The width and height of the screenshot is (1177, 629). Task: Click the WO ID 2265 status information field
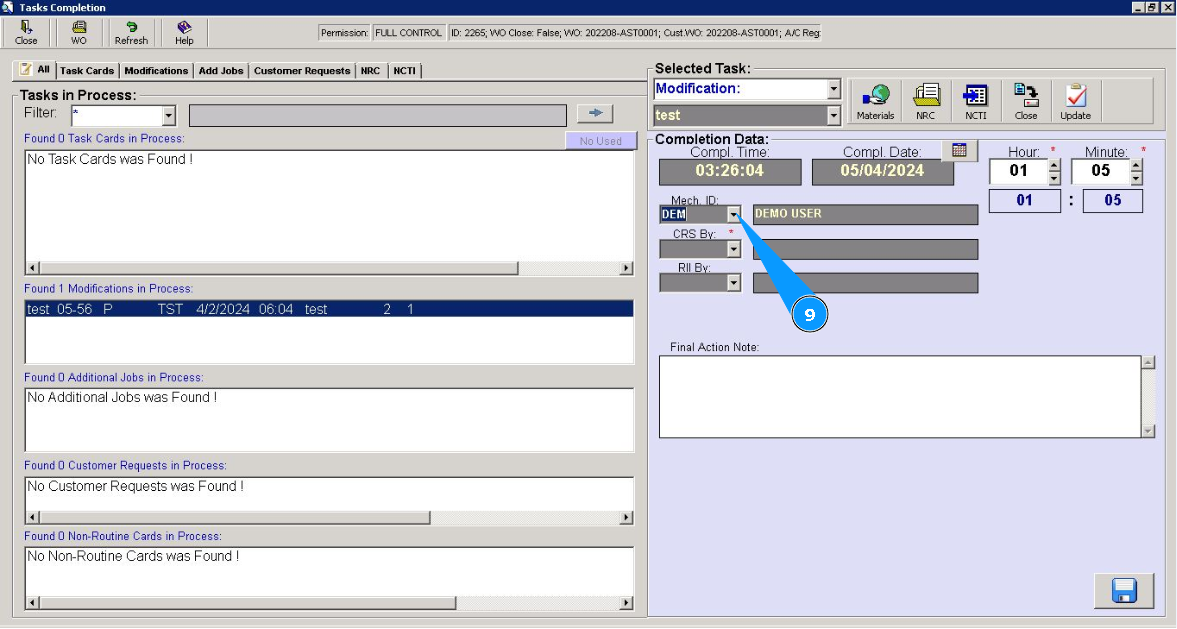[x=635, y=33]
